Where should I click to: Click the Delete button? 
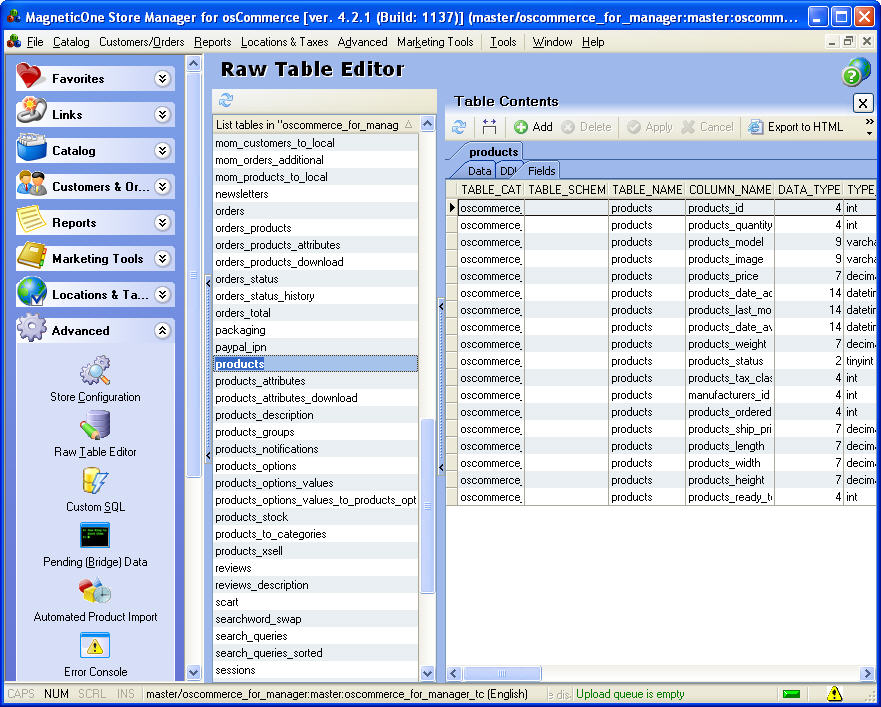pos(586,127)
